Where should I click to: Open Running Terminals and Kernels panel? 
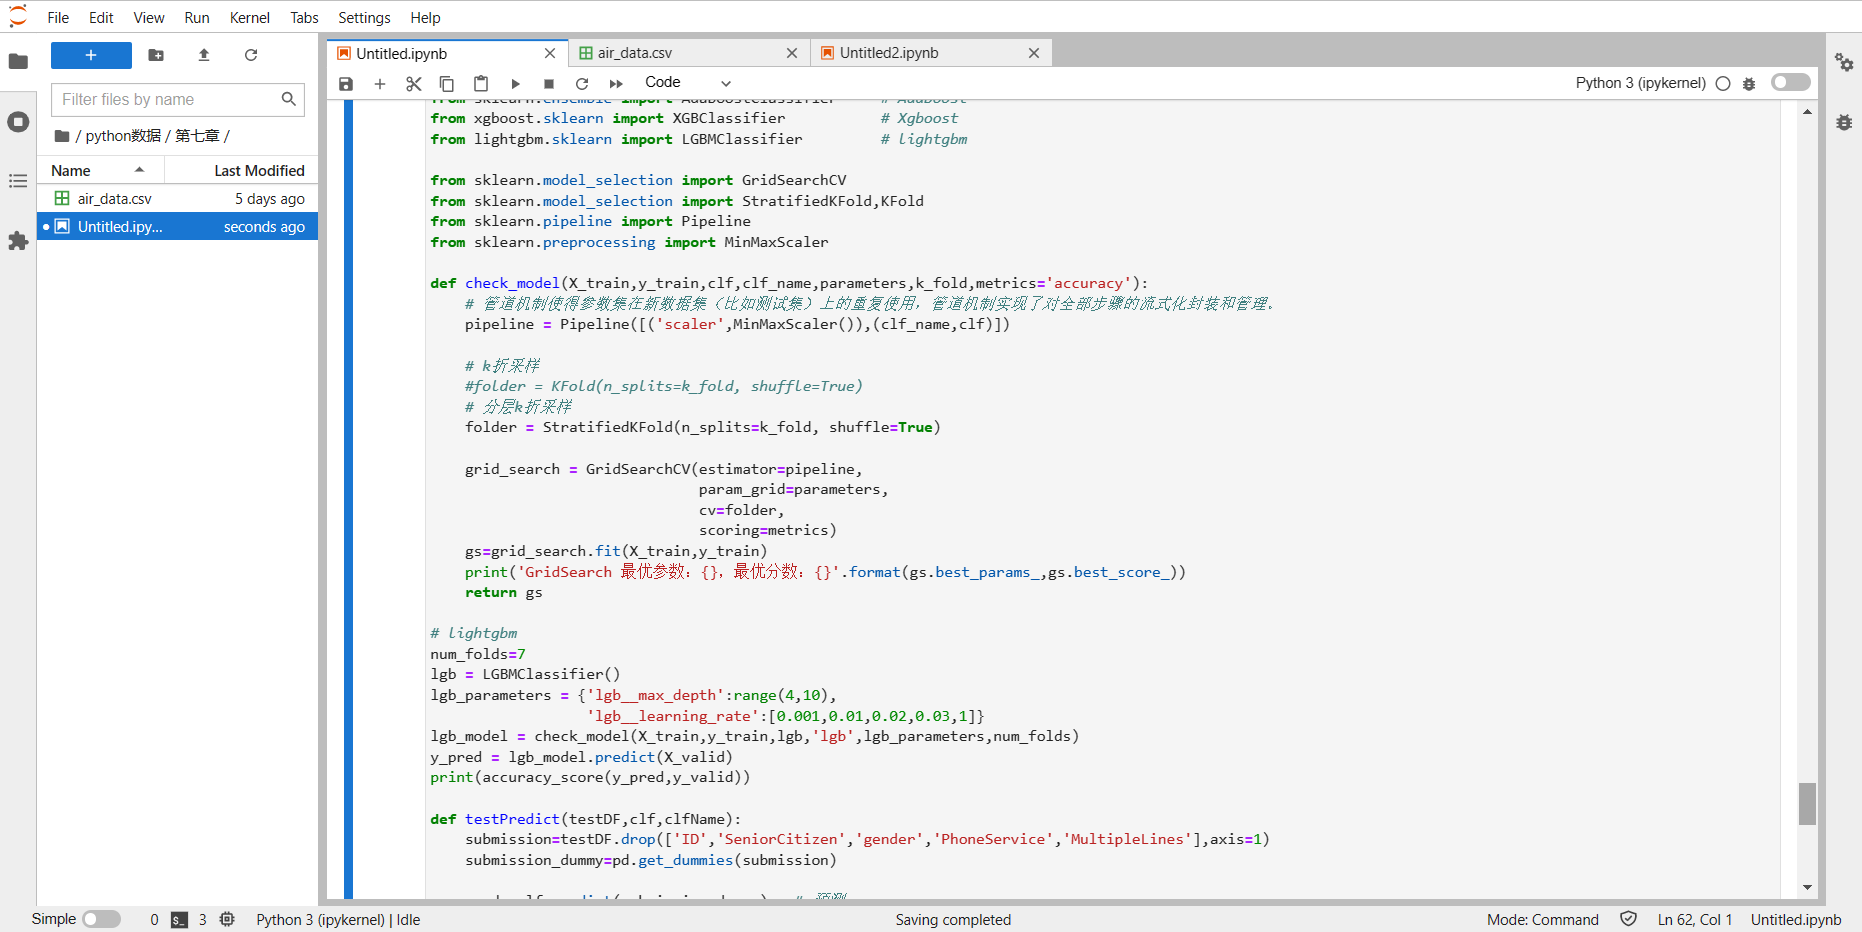point(18,122)
